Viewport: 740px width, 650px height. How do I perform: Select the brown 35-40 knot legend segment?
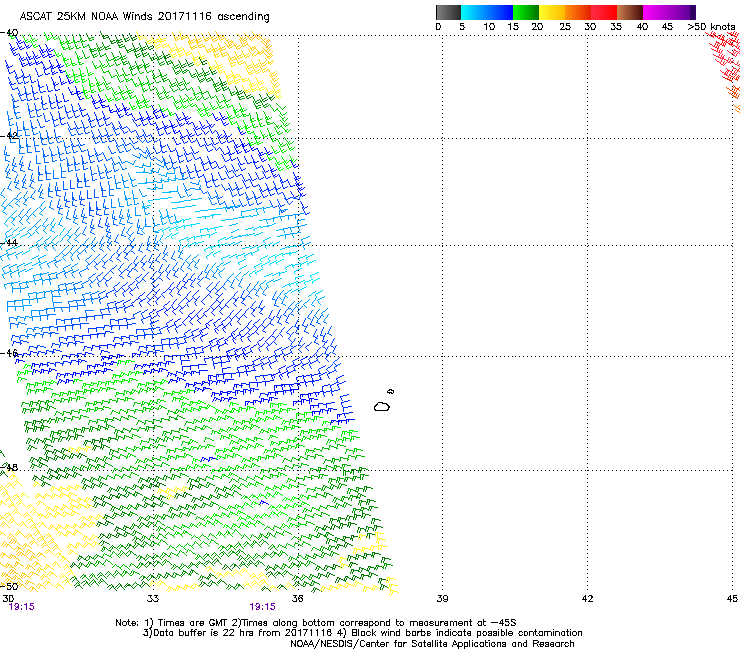630,12
